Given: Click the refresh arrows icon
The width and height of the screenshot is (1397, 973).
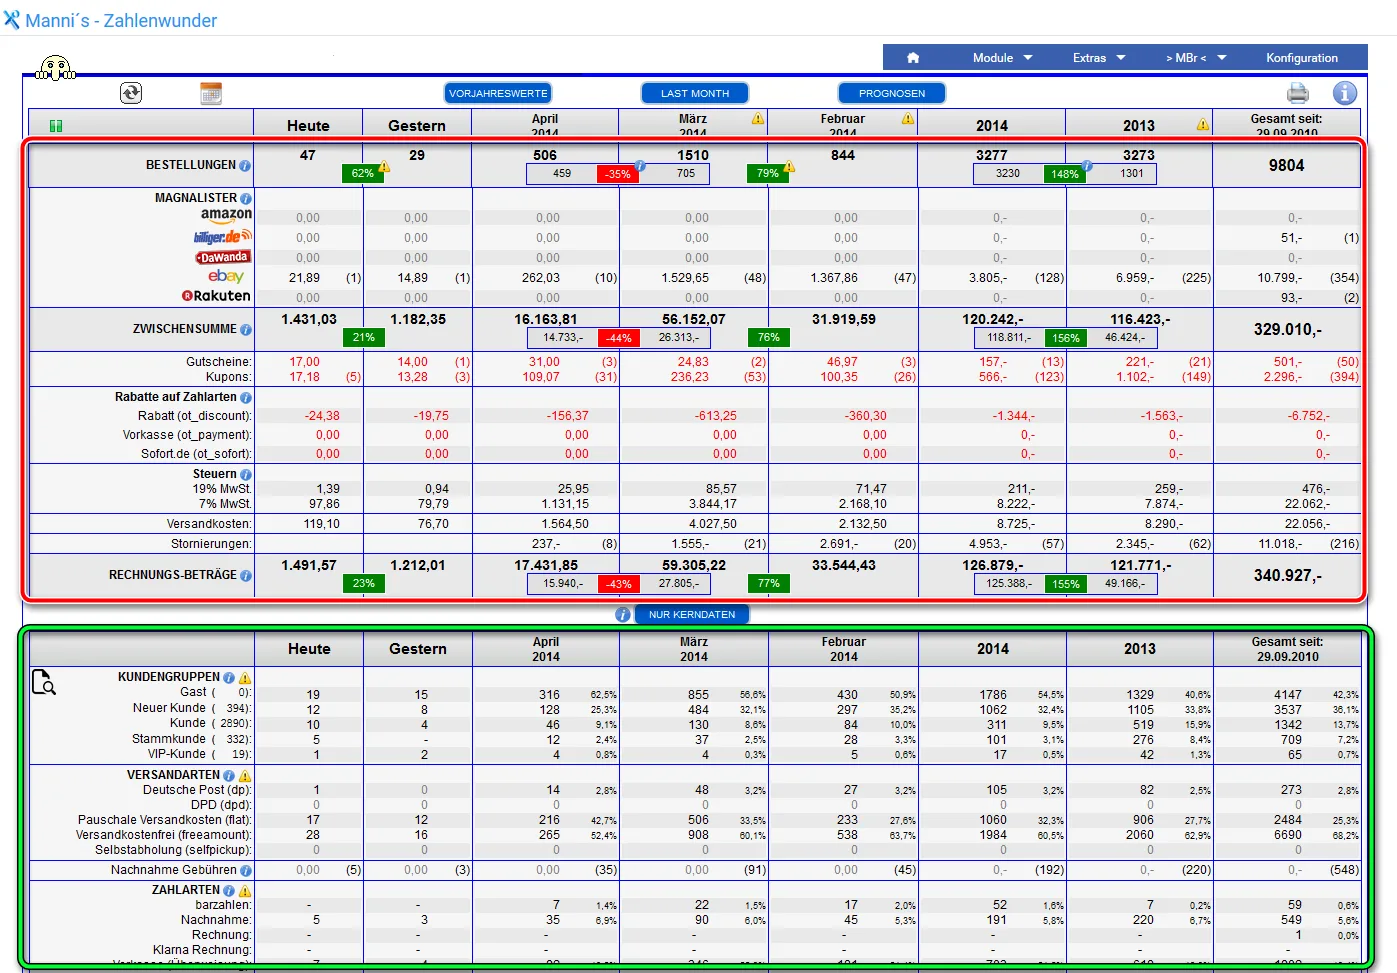Looking at the screenshot, I should (131, 93).
